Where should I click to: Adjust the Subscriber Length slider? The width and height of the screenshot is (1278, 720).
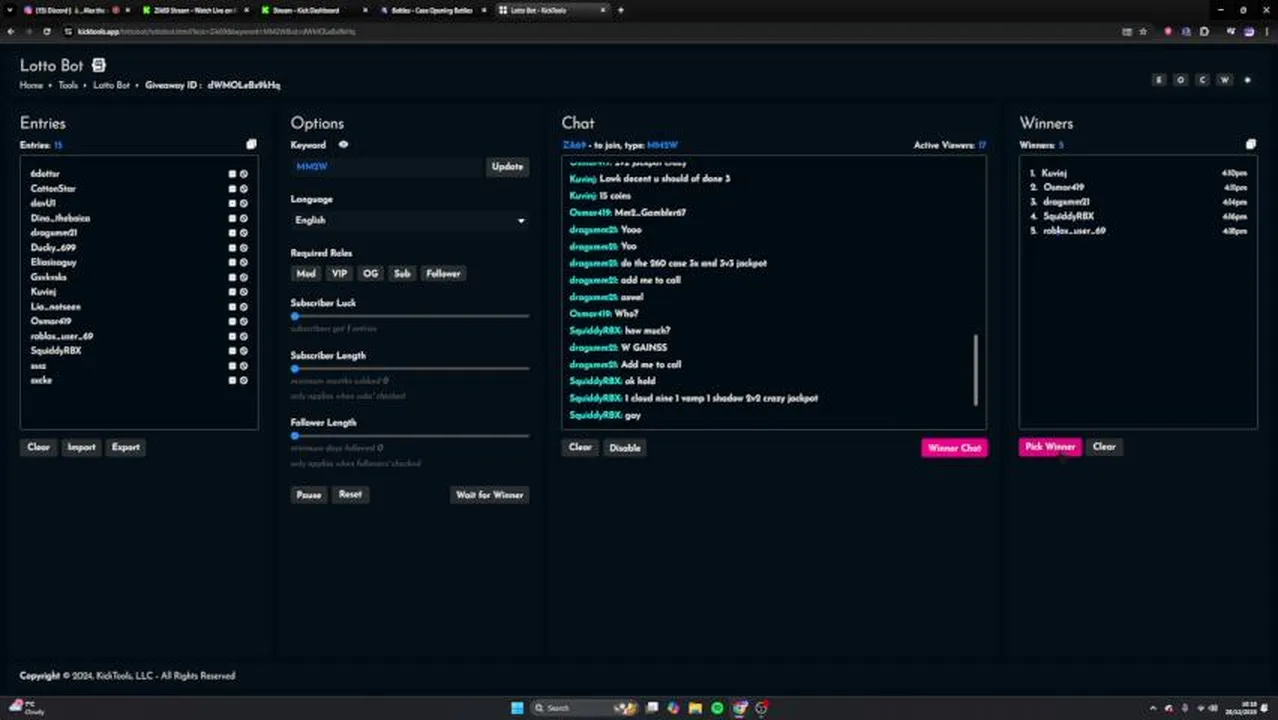pos(410,369)
